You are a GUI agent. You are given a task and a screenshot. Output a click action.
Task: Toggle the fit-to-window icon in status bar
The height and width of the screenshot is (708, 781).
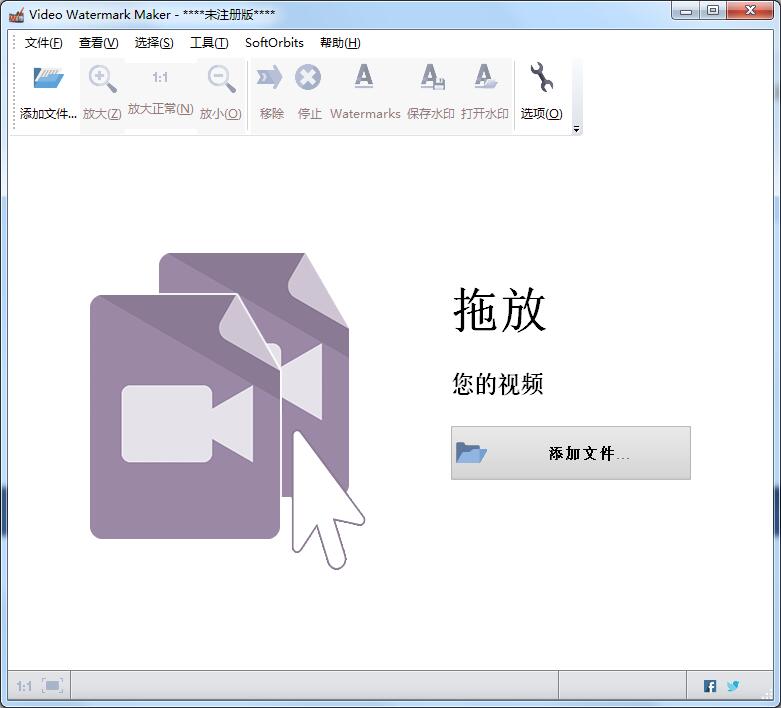(53, 686)
